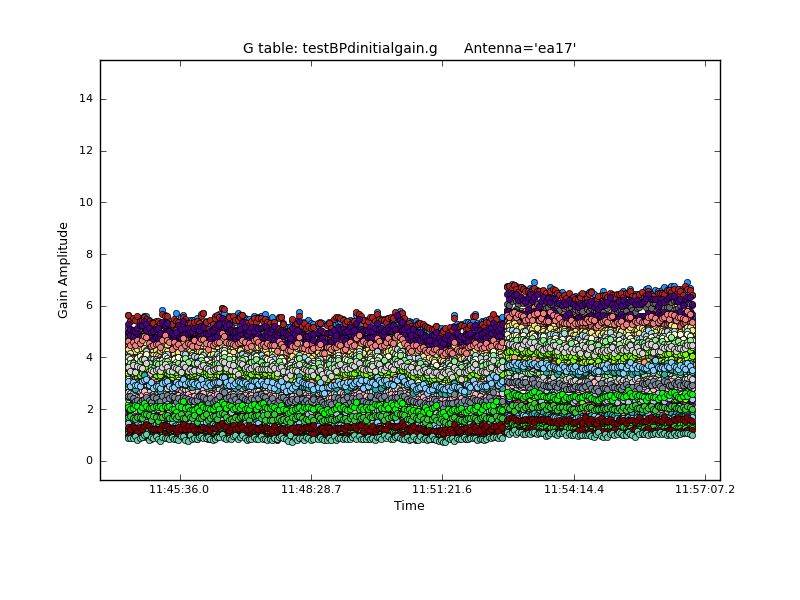Click the 11:57:07.2 time tick label
The height and width of the screenshot is (600, 800).
[705, 490]
